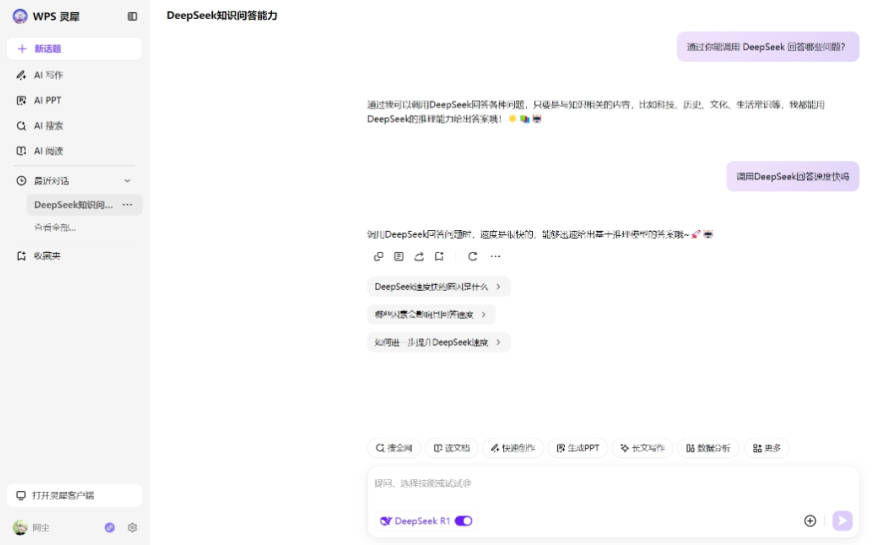Open 收藏夹 favorites in the sidebar
Image resolution: width=879 pixels, height=545 pixels.
(x=74, y=256)
